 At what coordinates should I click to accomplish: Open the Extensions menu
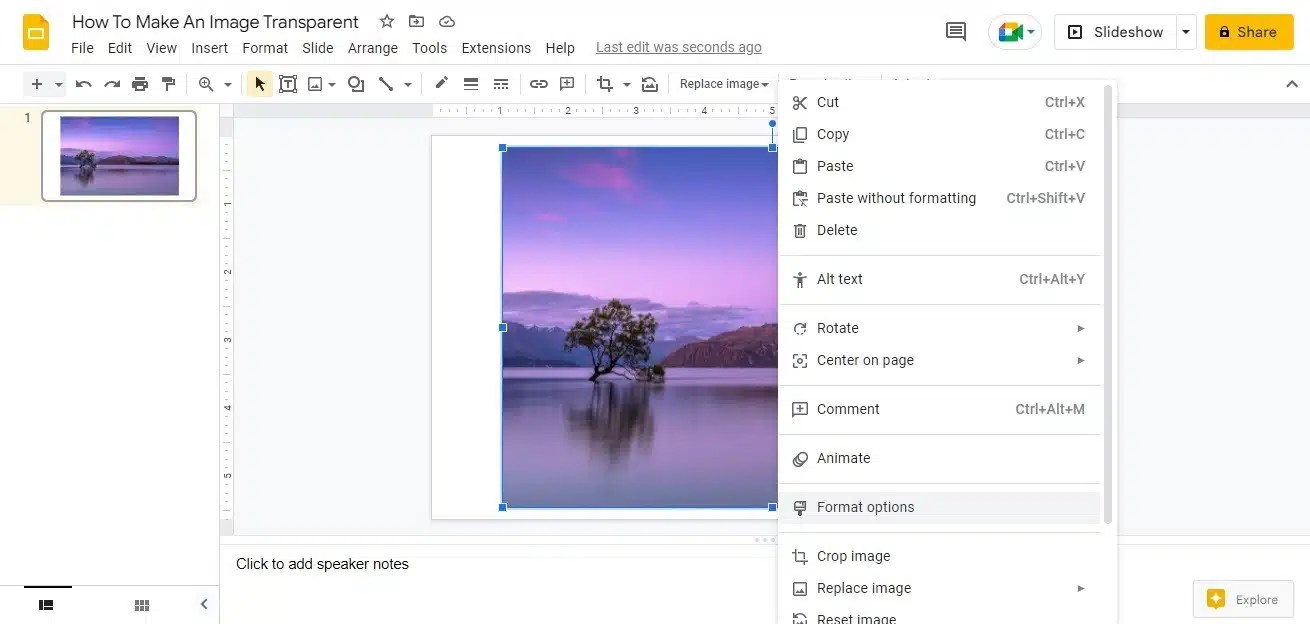tap(496, 48)
